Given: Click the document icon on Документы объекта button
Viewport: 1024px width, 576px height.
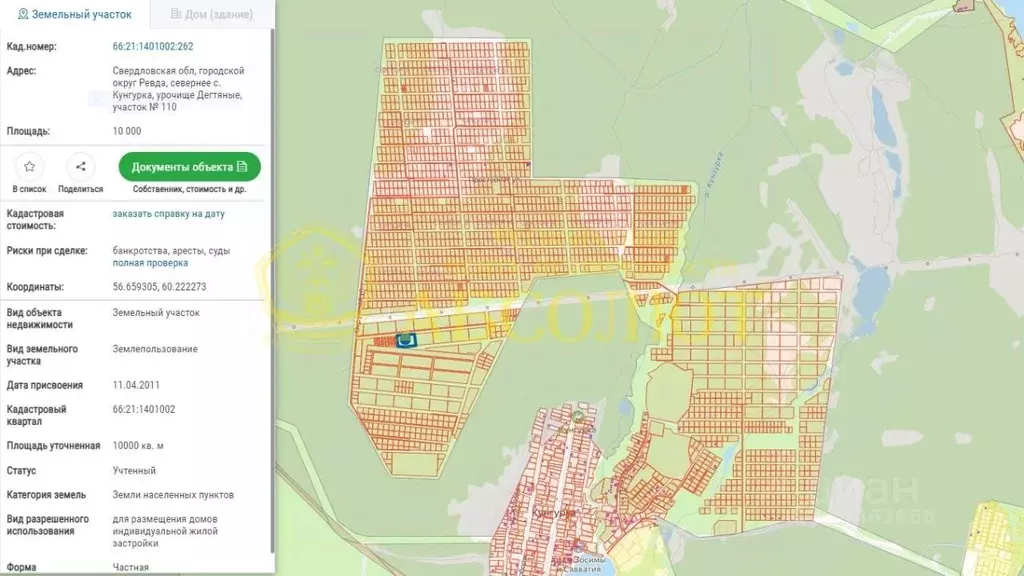Looking at the screenshot, I should pos(242,167).
